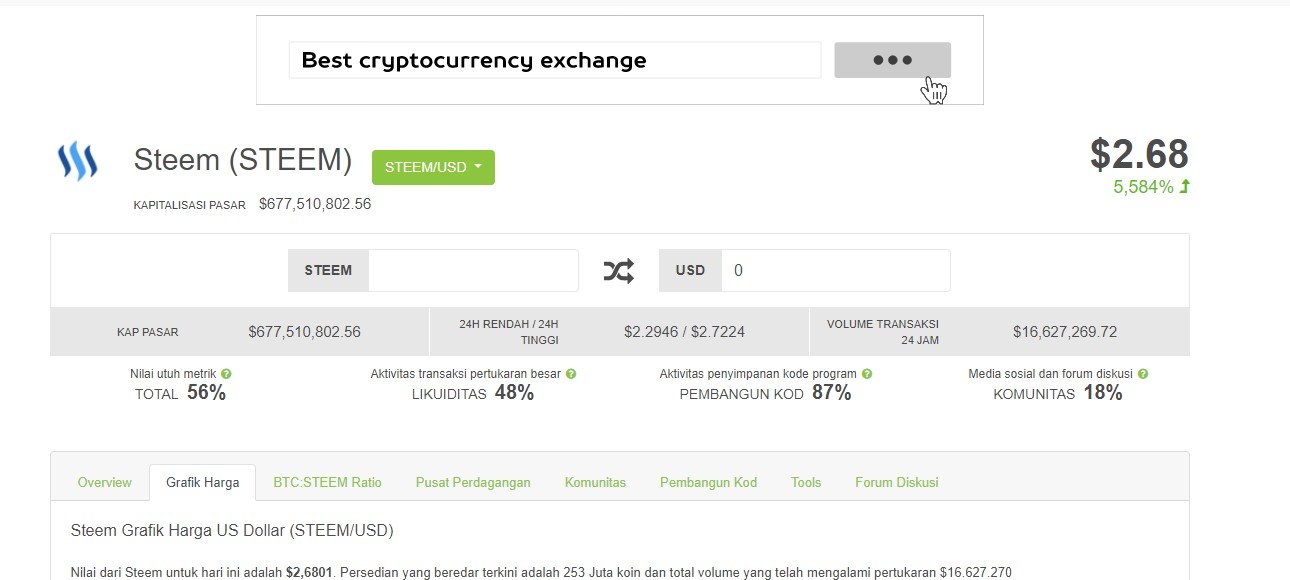Click help icon beside Nilai utuh metrik
Viewport: 1290px width, 580px height.
coord(226,374)
